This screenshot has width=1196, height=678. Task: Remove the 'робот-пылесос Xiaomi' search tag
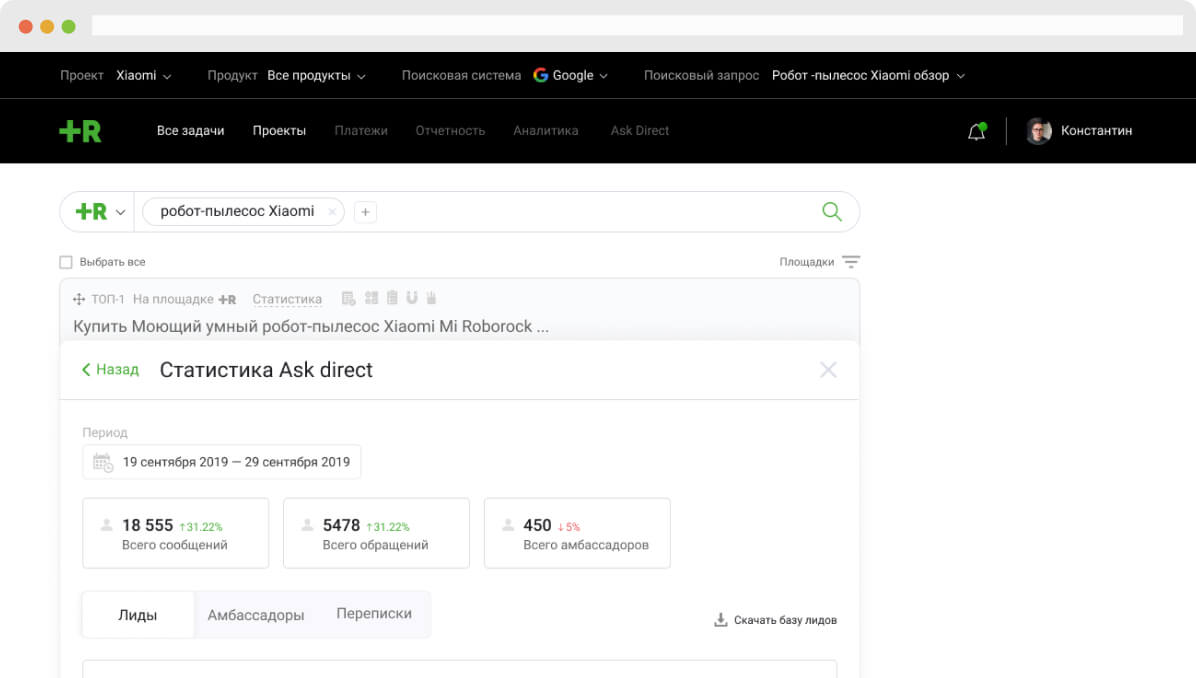pos(332,212)
